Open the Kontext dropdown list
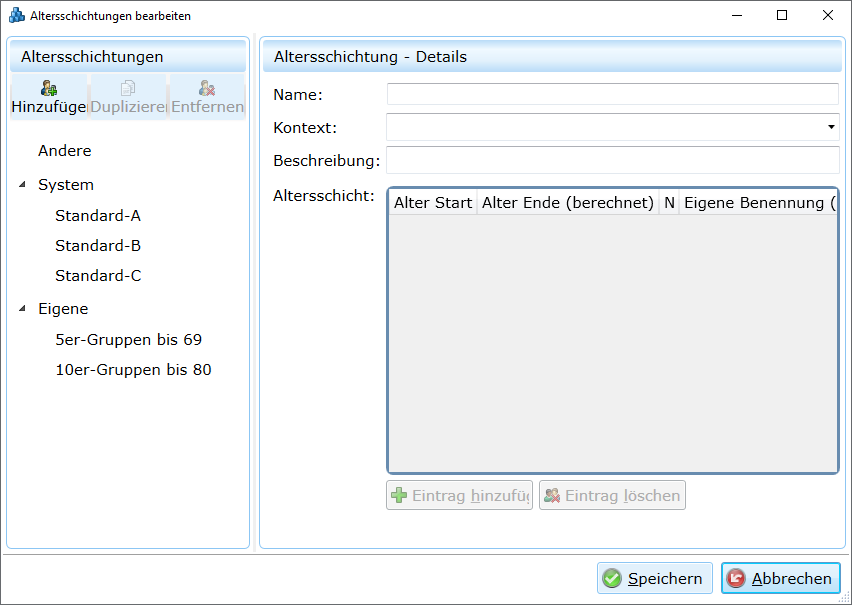852x605 pixels. [830, 127]
